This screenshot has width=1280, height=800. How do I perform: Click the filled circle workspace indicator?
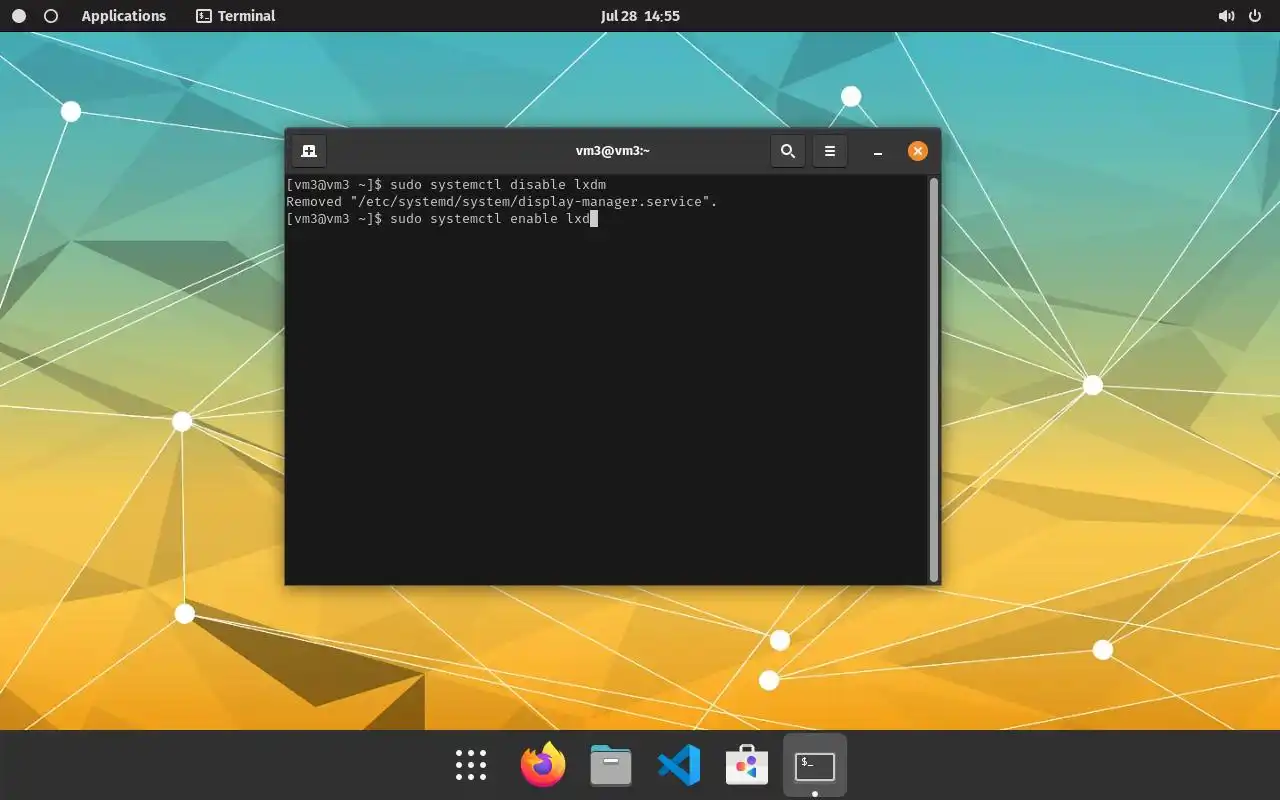[x=19, y=16]
